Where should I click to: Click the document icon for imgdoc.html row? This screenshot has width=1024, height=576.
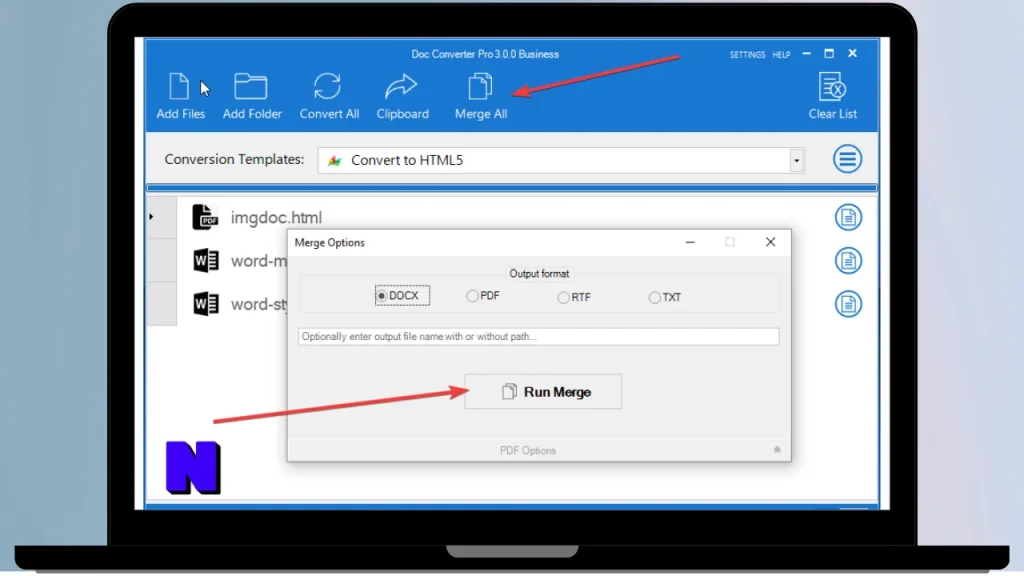pyautogui.click(x=848, y=217)
